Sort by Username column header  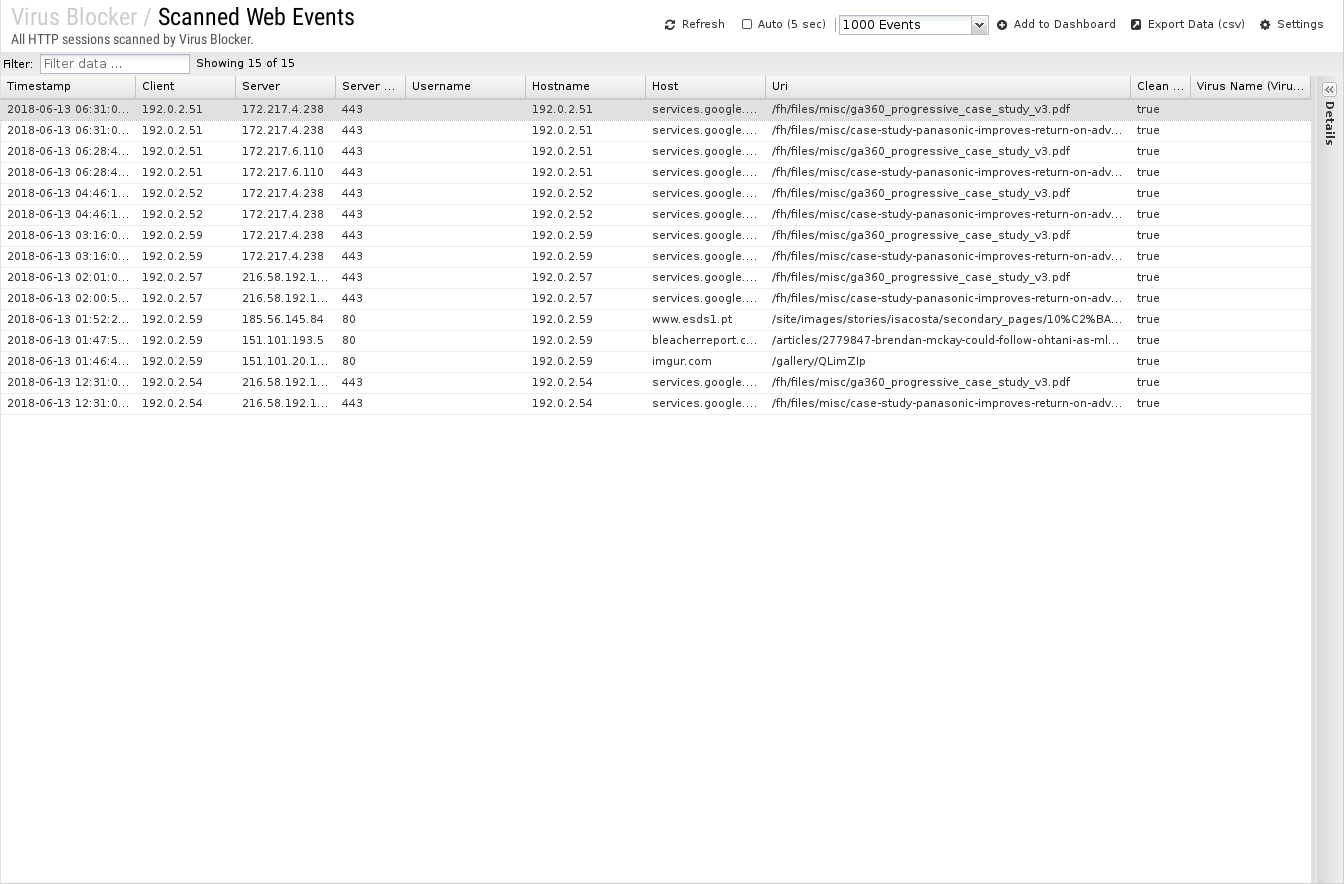466,87
